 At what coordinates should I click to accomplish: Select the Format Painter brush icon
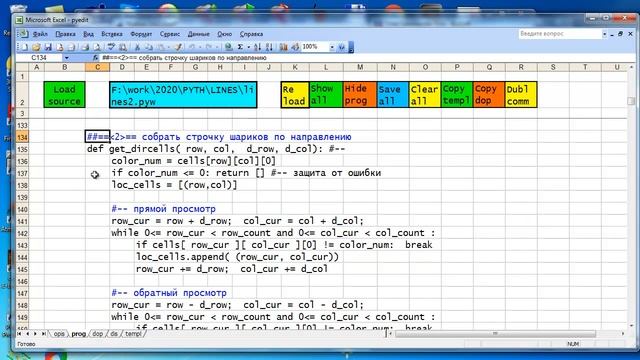pyautogui.click(x=177, y=47)
